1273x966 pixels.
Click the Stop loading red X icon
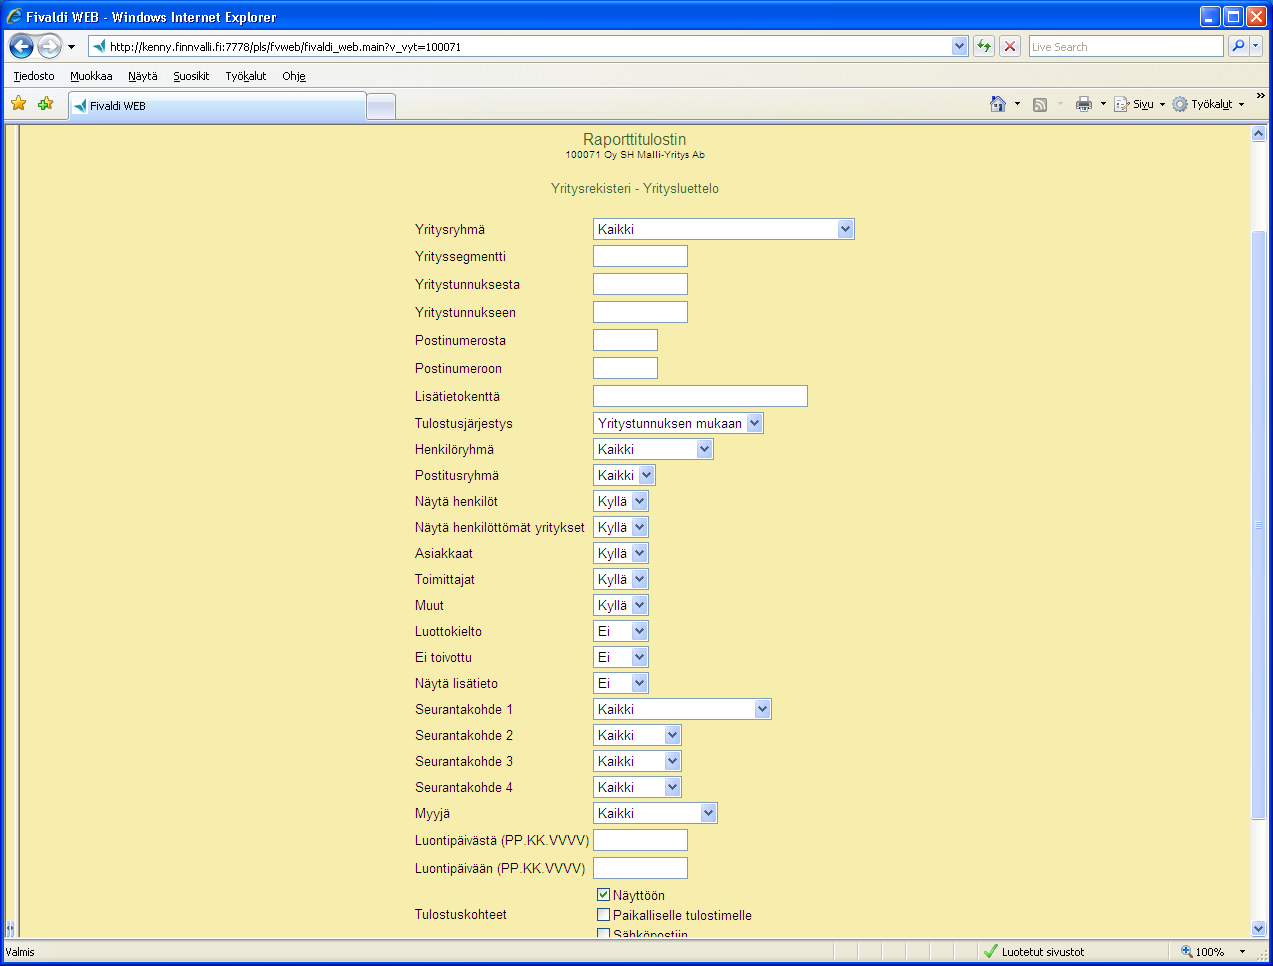coord(1010,46)
